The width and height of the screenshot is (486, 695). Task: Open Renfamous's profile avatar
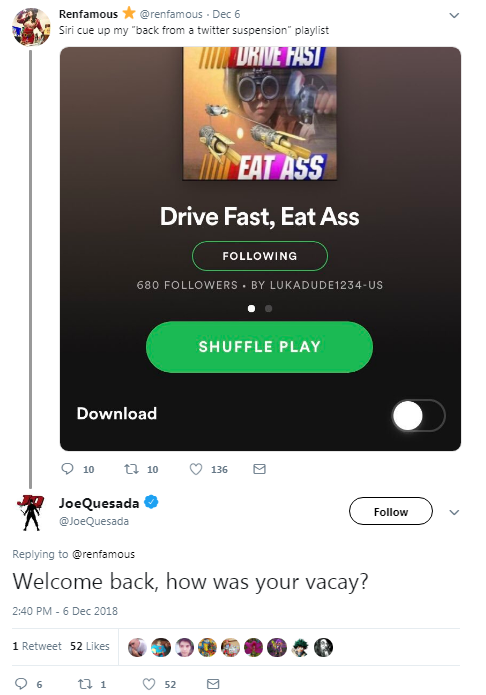tap(31, 27)
